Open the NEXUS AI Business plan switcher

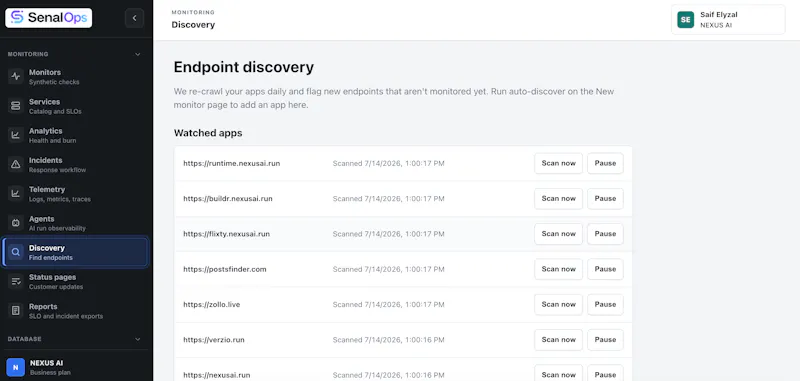click(76, 367)
